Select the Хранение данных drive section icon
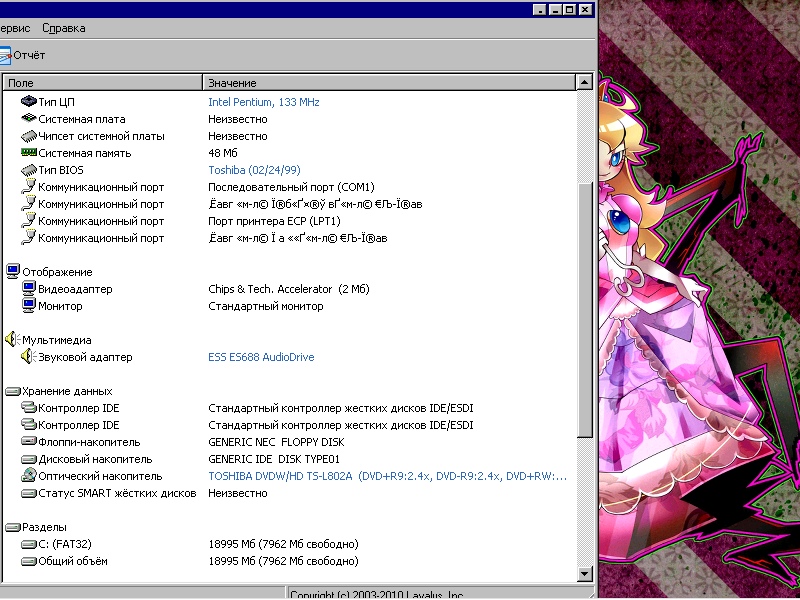800x600 pixels. pos(13,391)
